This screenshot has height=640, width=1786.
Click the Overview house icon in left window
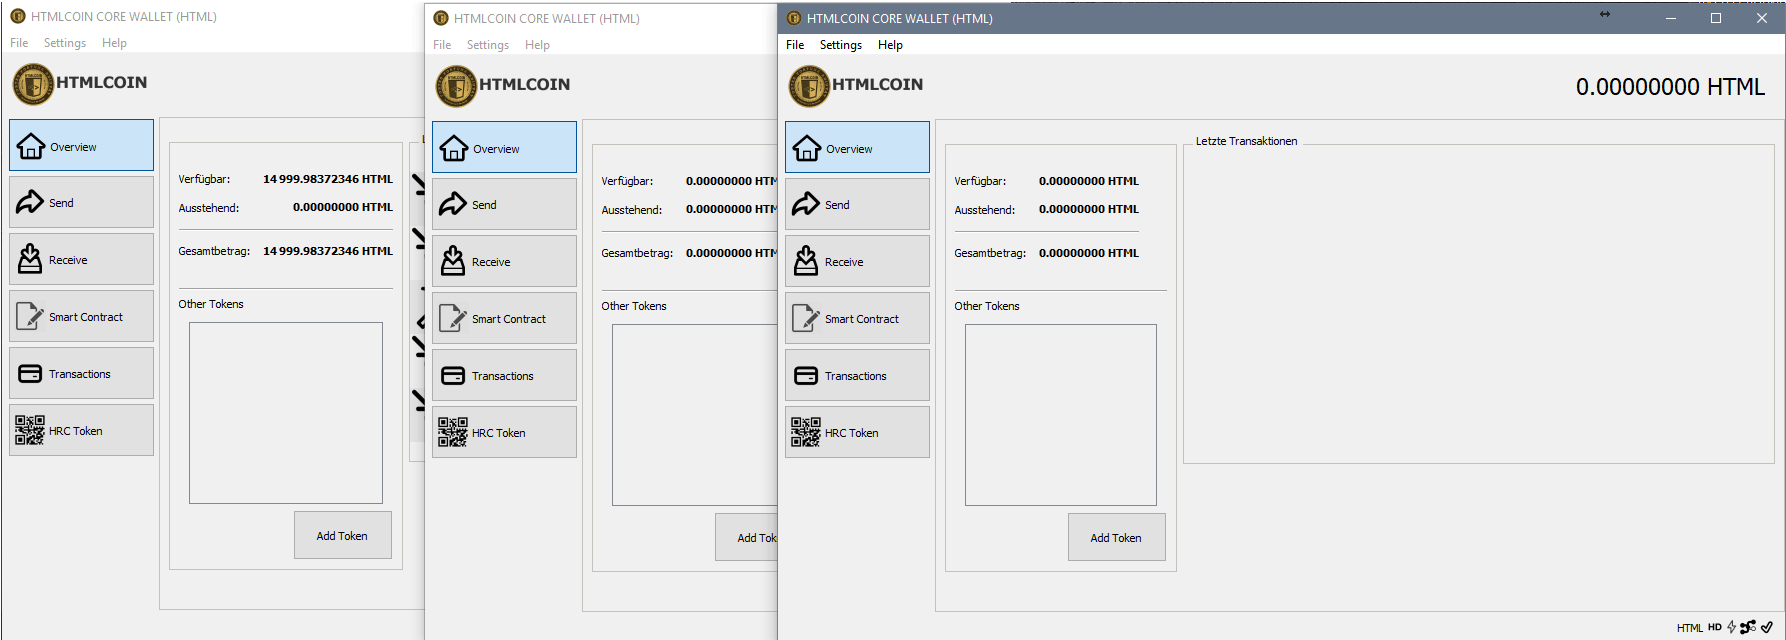point(30,146)
